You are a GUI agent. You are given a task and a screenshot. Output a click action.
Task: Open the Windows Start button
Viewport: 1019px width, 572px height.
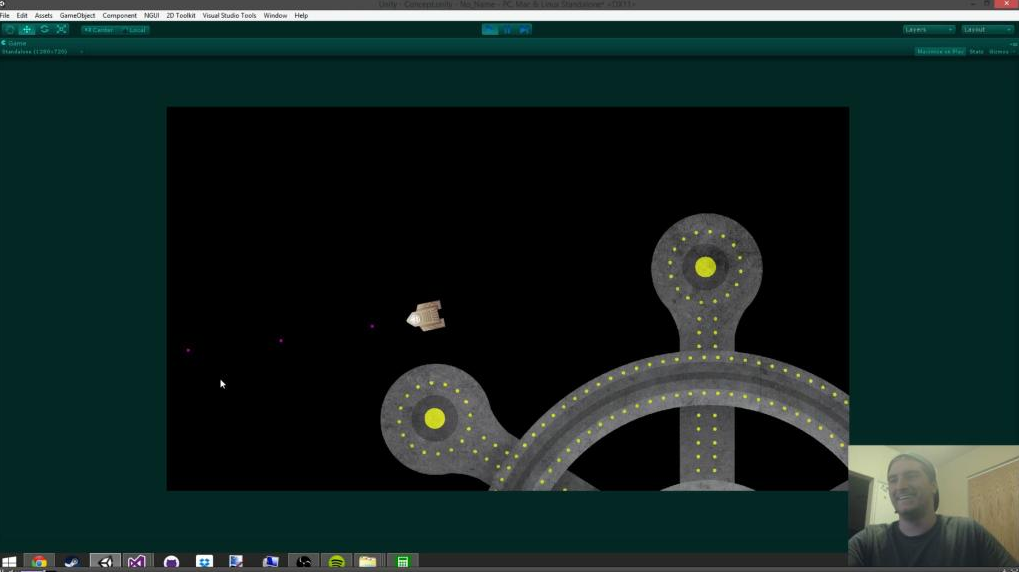[9, 562]
